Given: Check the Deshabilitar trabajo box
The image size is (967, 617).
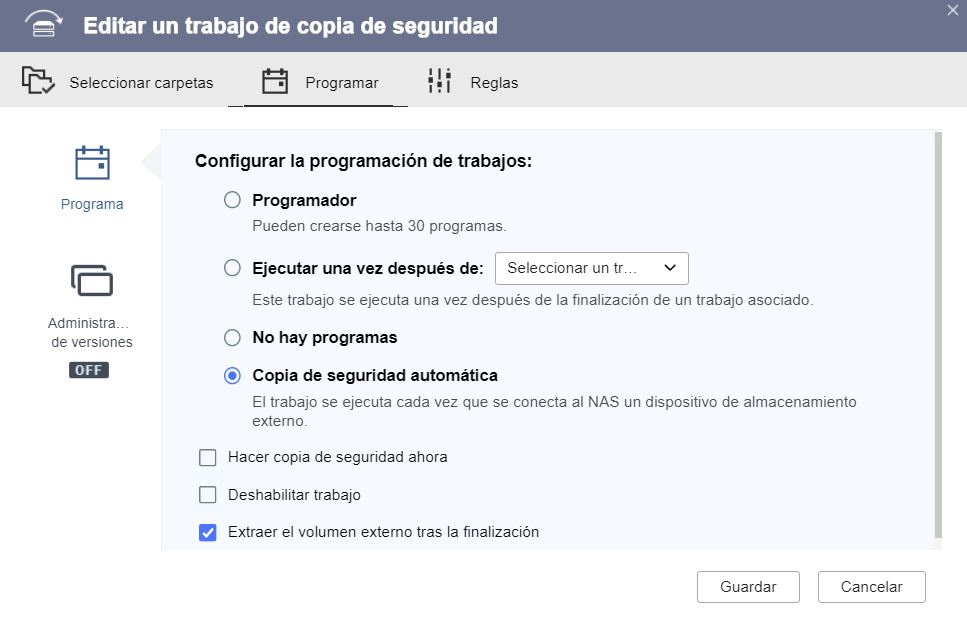Looking at the screenshot, I should (208, 495).
